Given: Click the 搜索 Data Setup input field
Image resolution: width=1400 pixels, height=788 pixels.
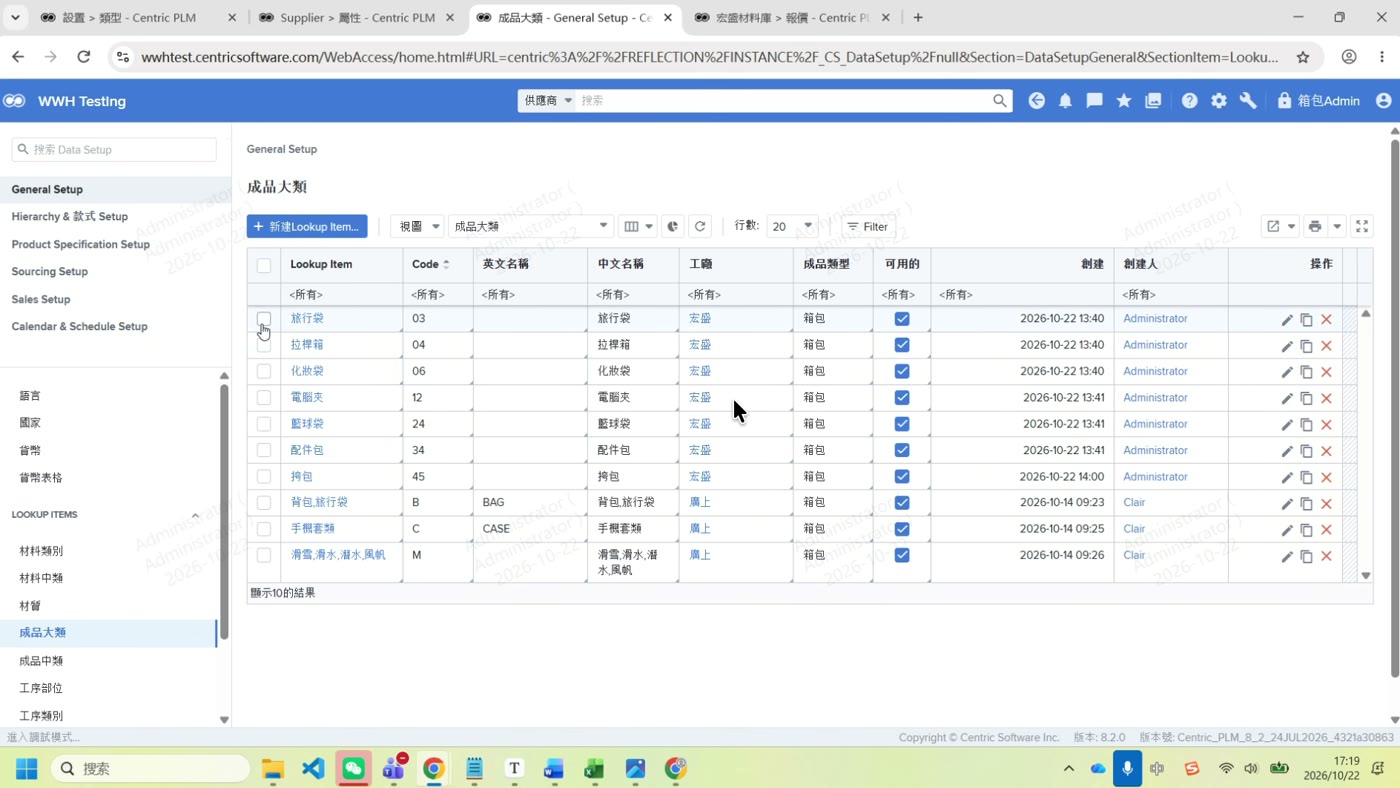Looking at the screenshot, I should pyautogui.click(x=114, y=150).
